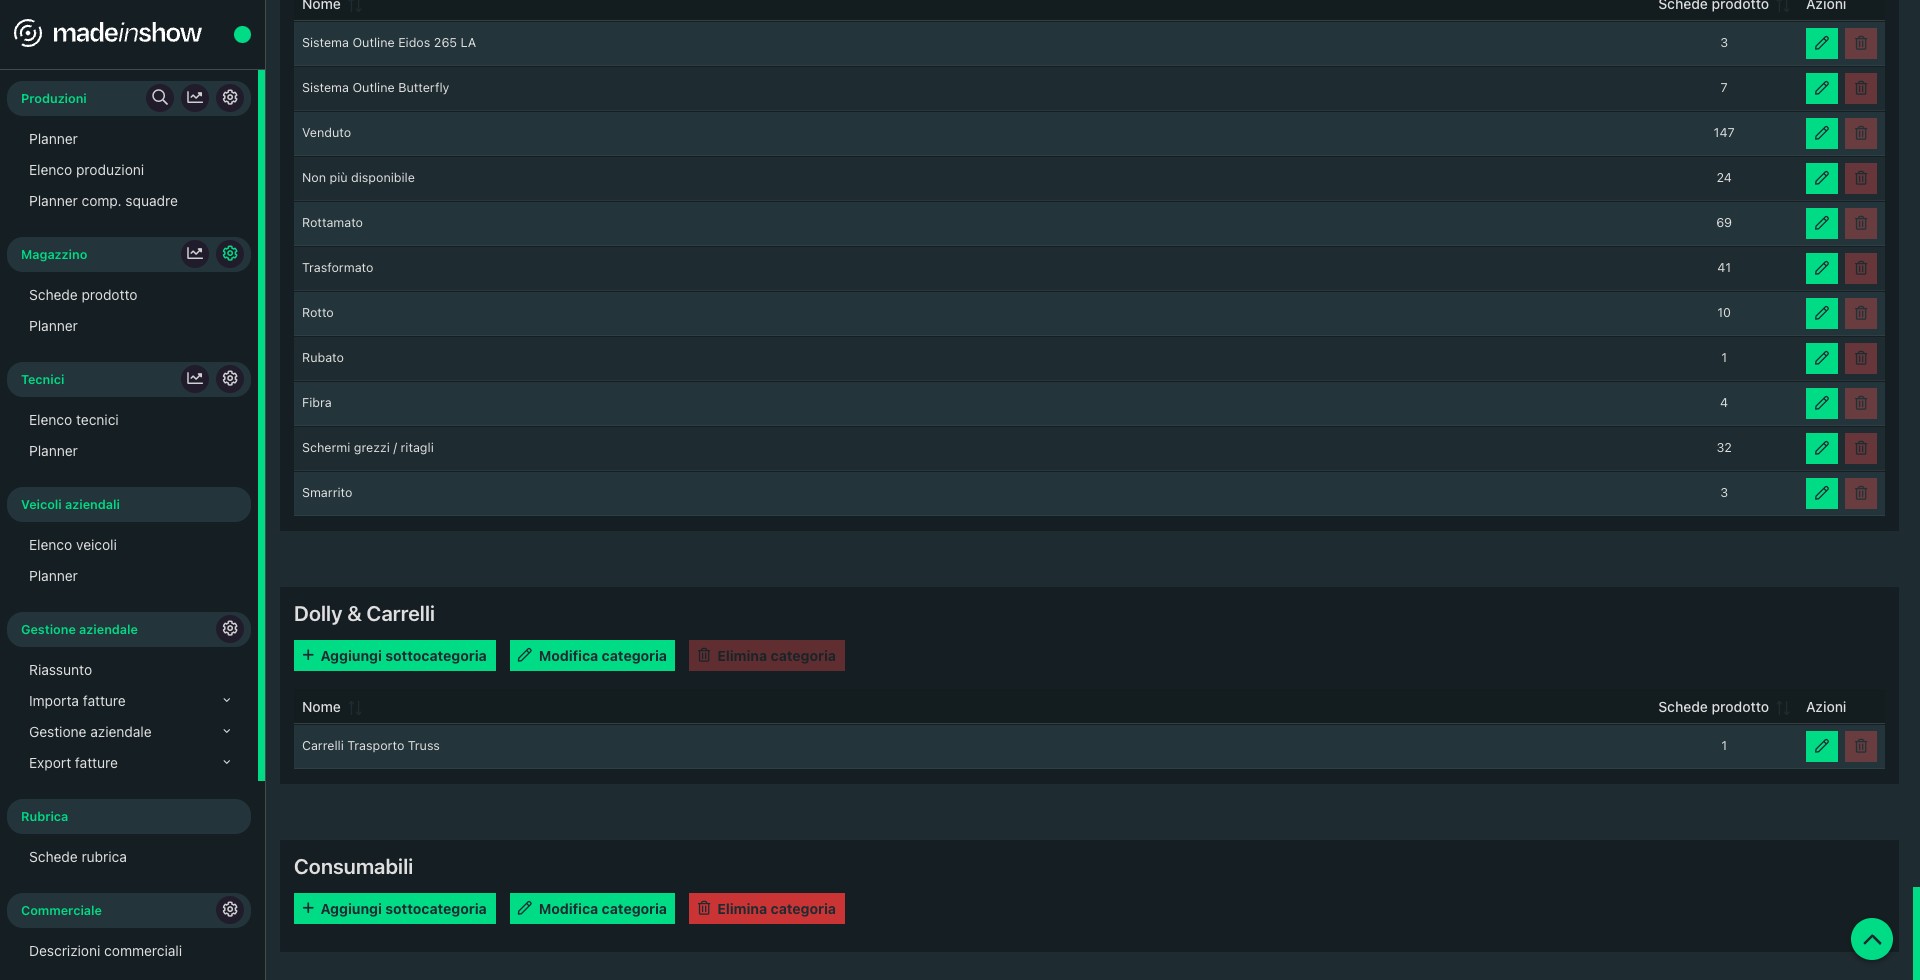Click Elimina categoria under Consumabili
This screenshot has height=980, width=1920.
coord(766,909)
